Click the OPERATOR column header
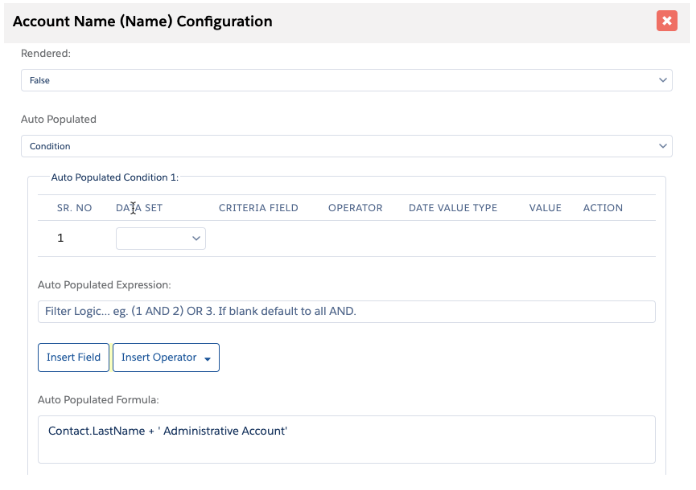This screenshot has height=490, width=696. point(355,208)
